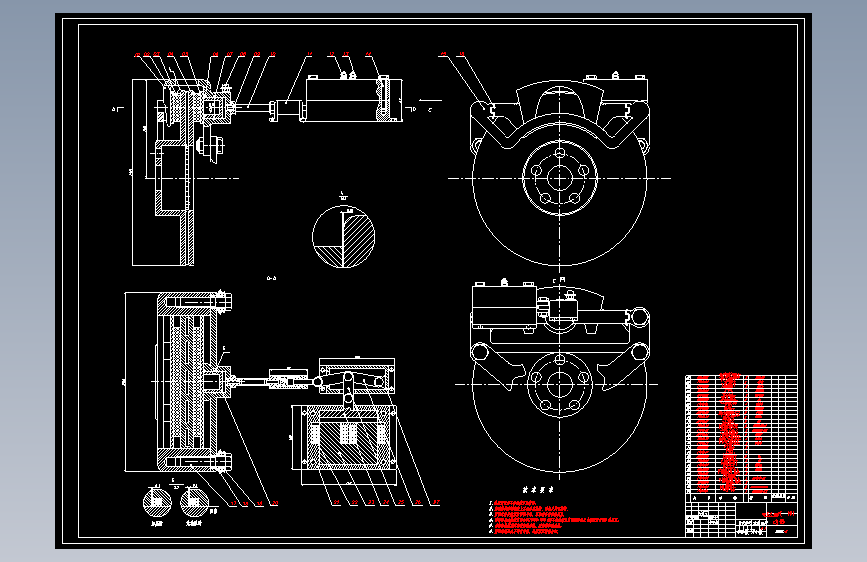Select part balloon number 04

tap(170, 54)
